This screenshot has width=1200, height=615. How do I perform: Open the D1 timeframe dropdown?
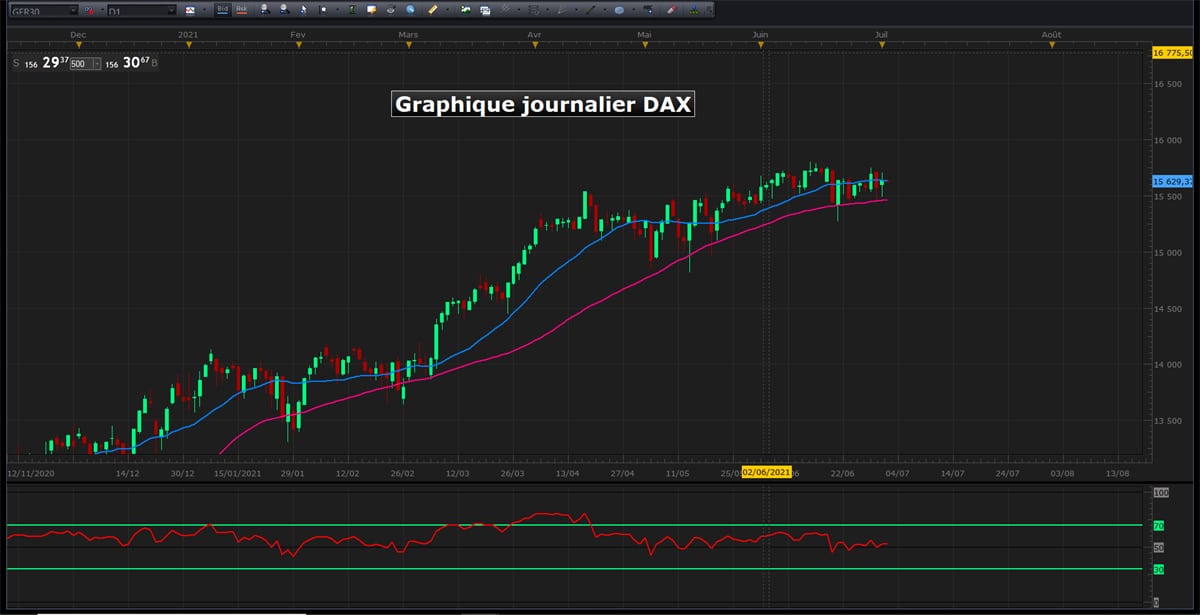(172, 9)
